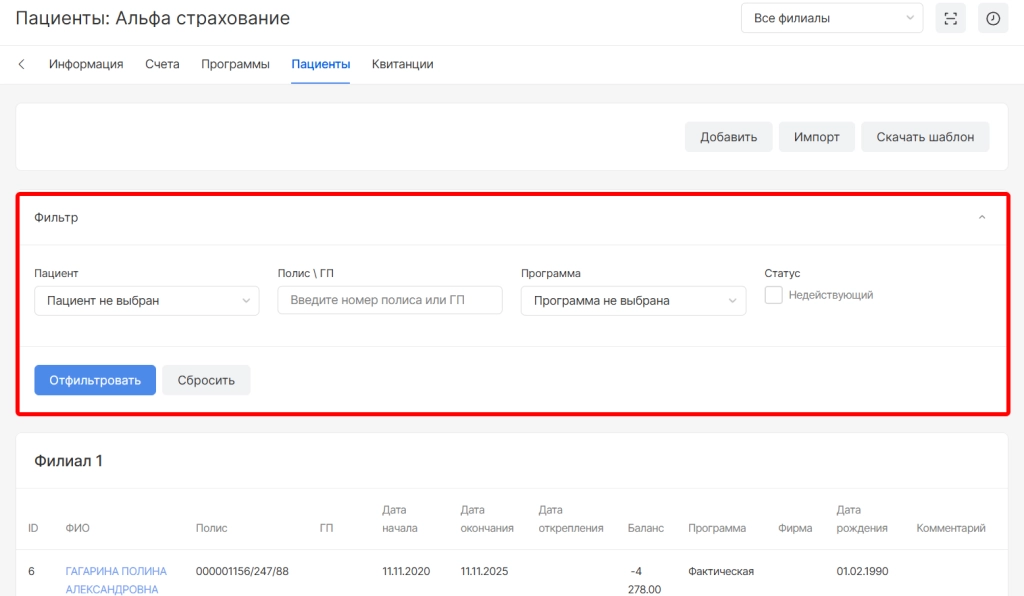Collapse the Фильтр panel
Viewport: 1024px width, 596px height.
point(981,217)
